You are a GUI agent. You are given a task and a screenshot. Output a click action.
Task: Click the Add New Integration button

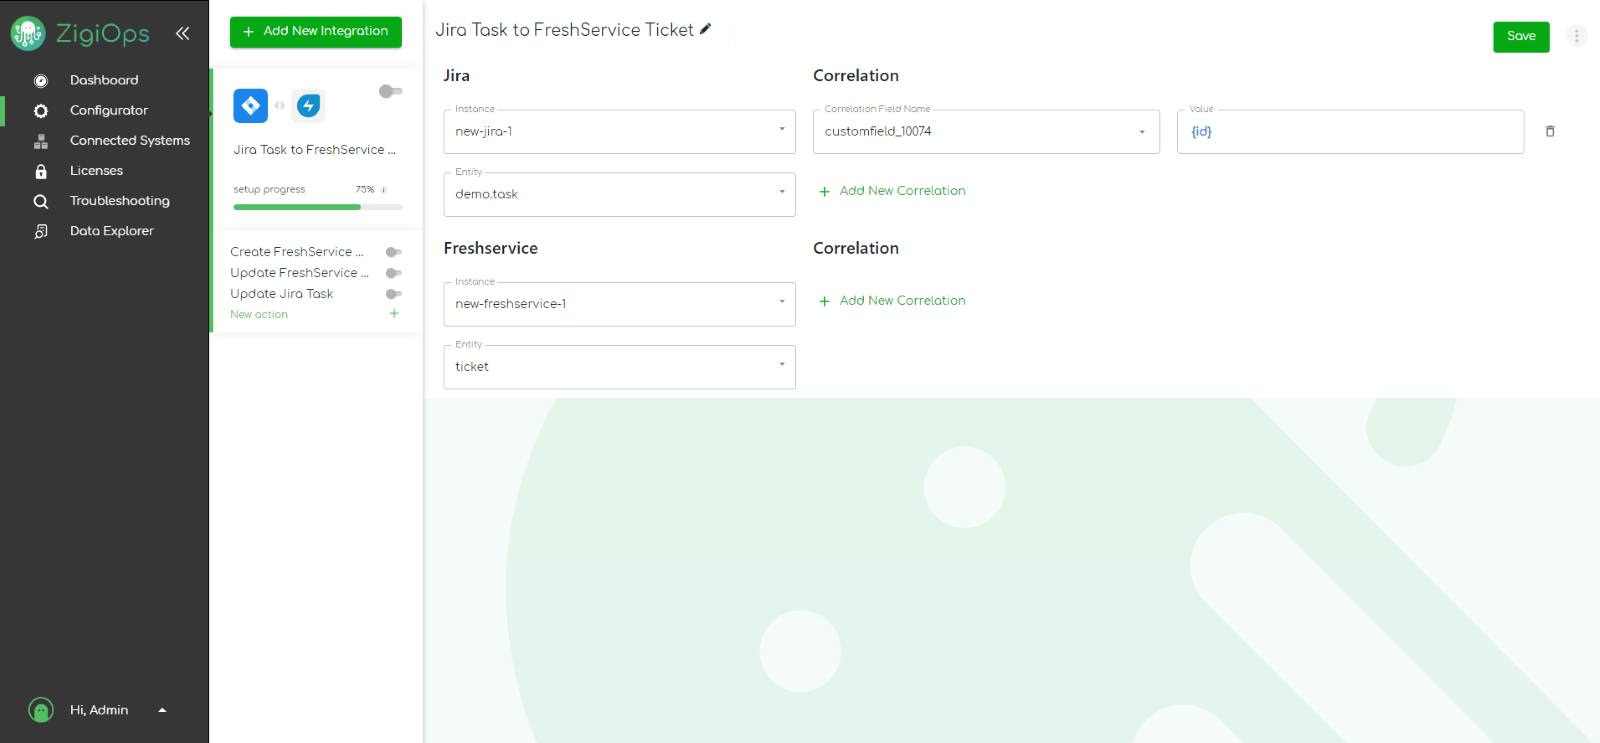point(315,32)
